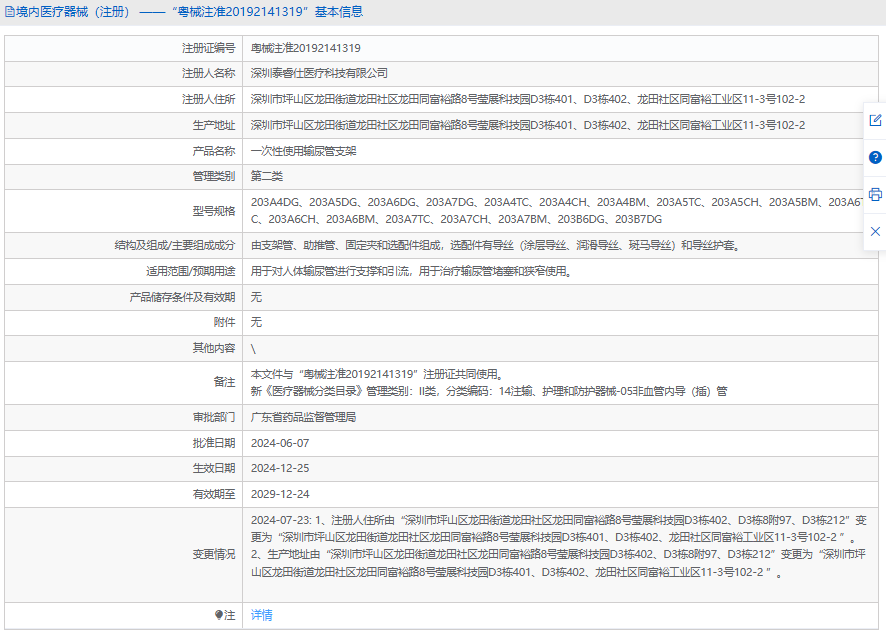Click effective date 2024-12-25
Screen dimensions: 886x634
[280, 468]
